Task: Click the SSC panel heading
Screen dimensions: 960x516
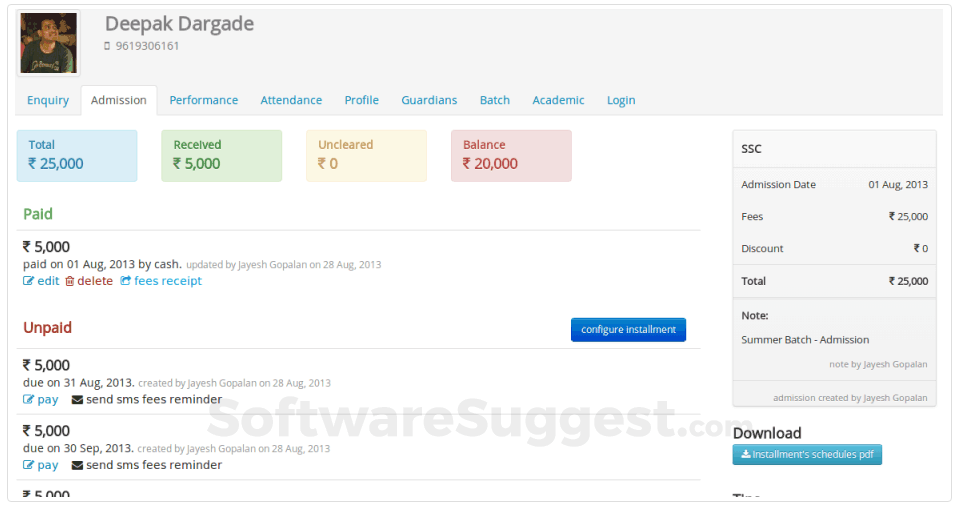Action: [x=751, y=149]
